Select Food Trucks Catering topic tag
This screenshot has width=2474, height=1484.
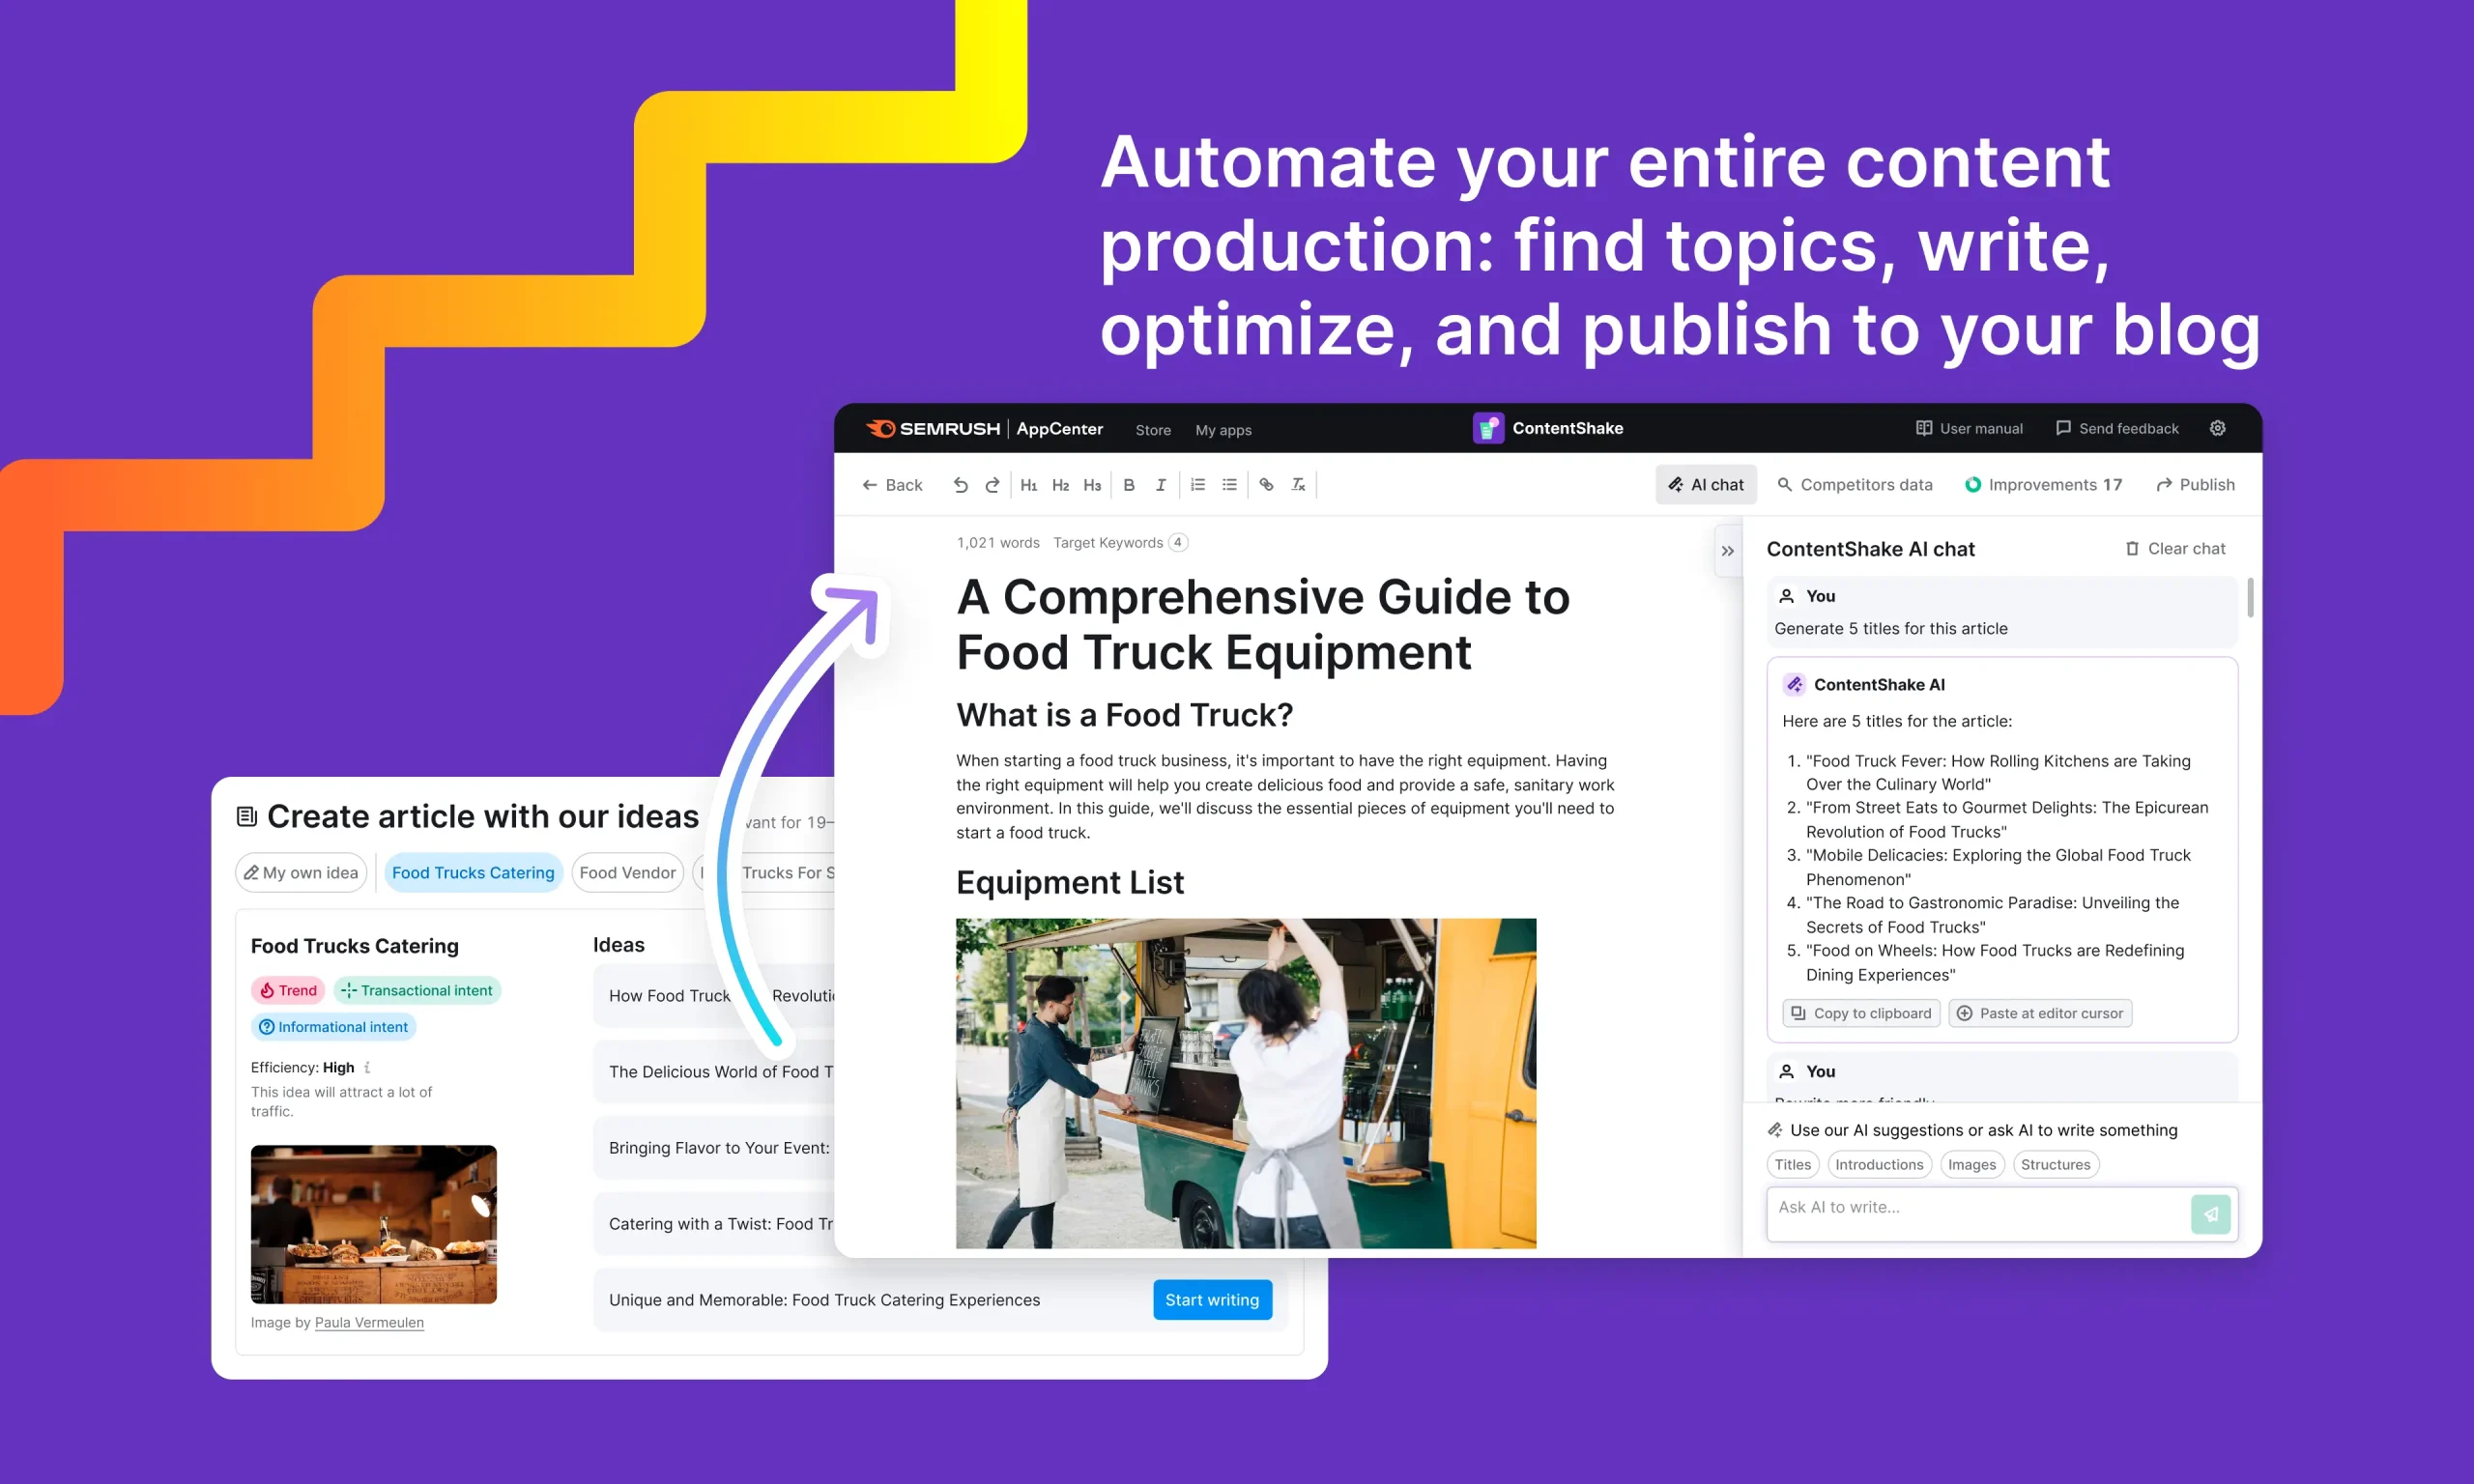472,870
